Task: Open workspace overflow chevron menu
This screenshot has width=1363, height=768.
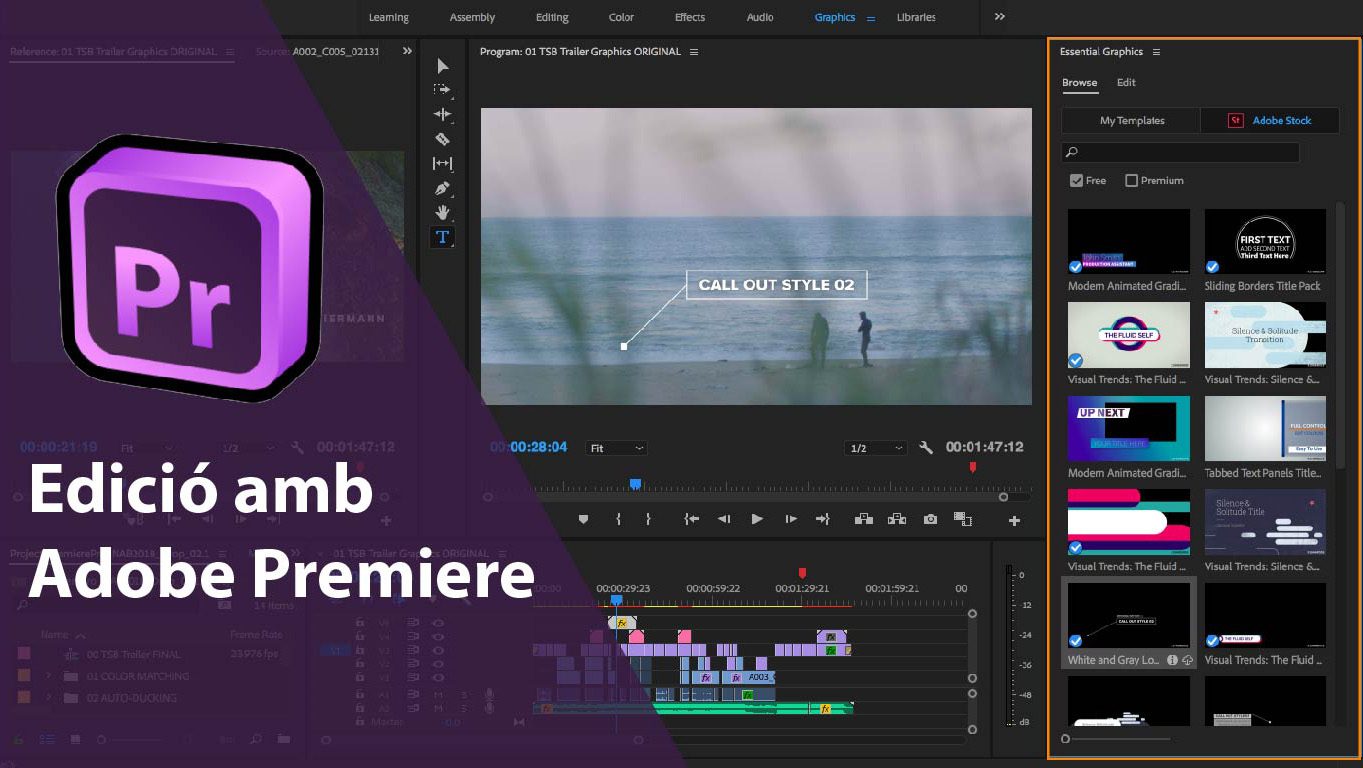Action: pyautogui.click(x=999, y=16)
